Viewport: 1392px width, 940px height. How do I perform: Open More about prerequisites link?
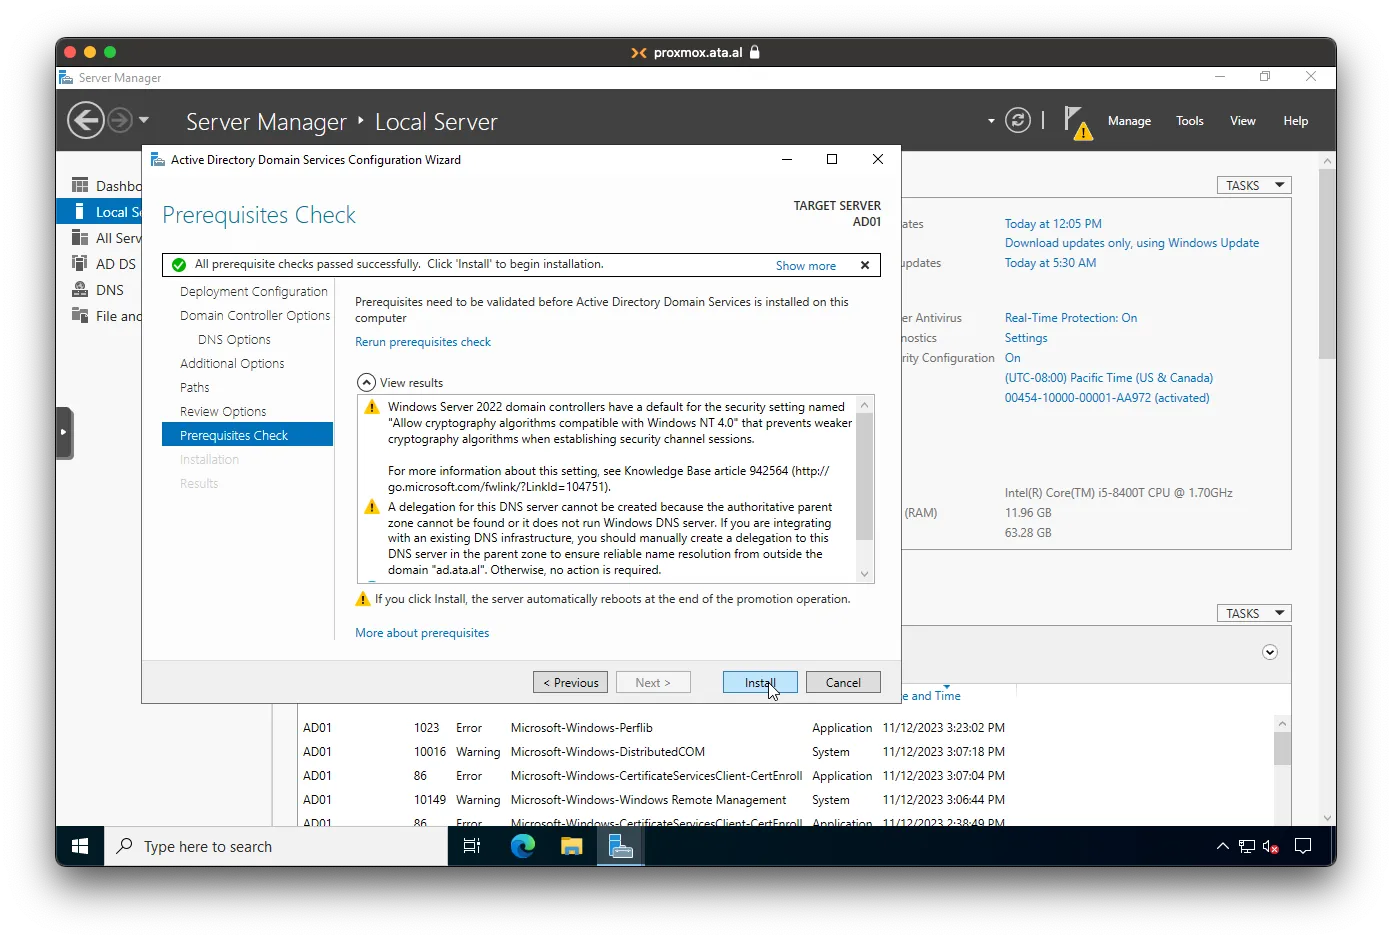click(x=422, y=633)
